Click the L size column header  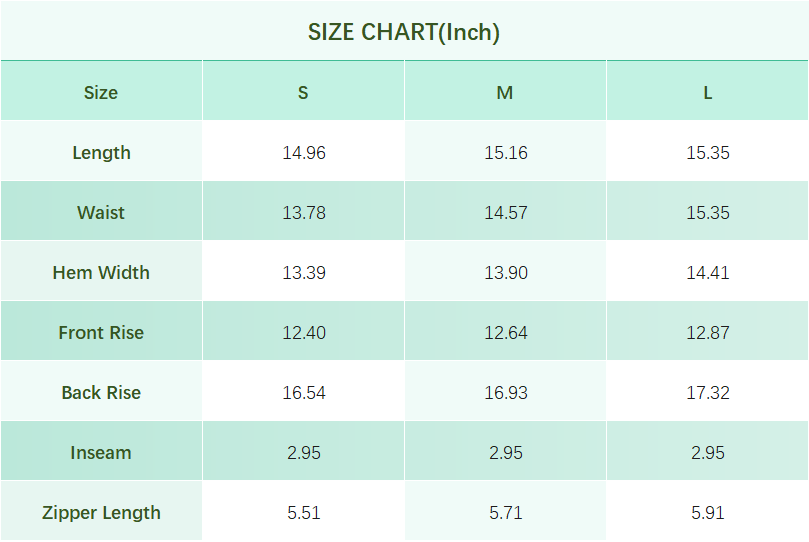[707, 93]
